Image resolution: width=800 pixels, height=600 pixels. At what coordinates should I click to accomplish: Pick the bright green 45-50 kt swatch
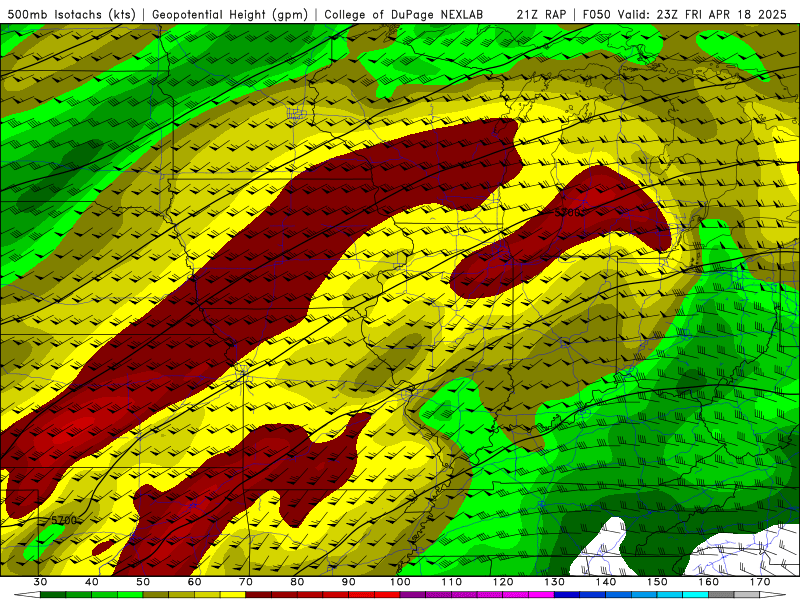click(130, 595)
